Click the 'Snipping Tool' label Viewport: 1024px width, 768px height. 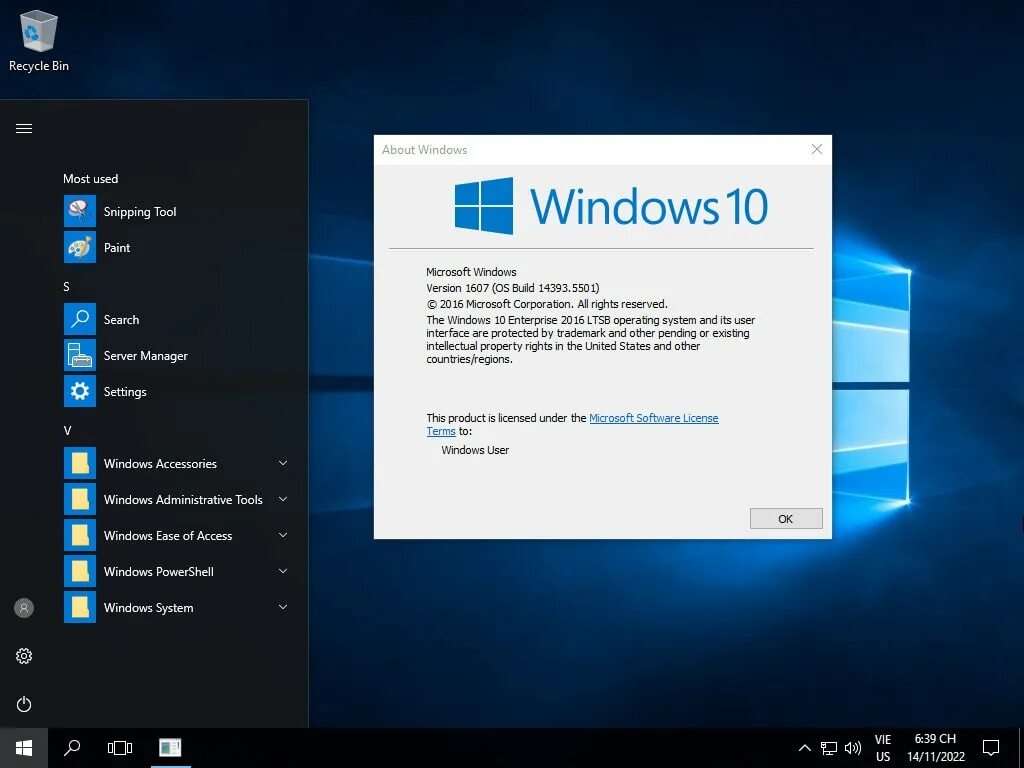pyautogui.click(x=140, y=212)
